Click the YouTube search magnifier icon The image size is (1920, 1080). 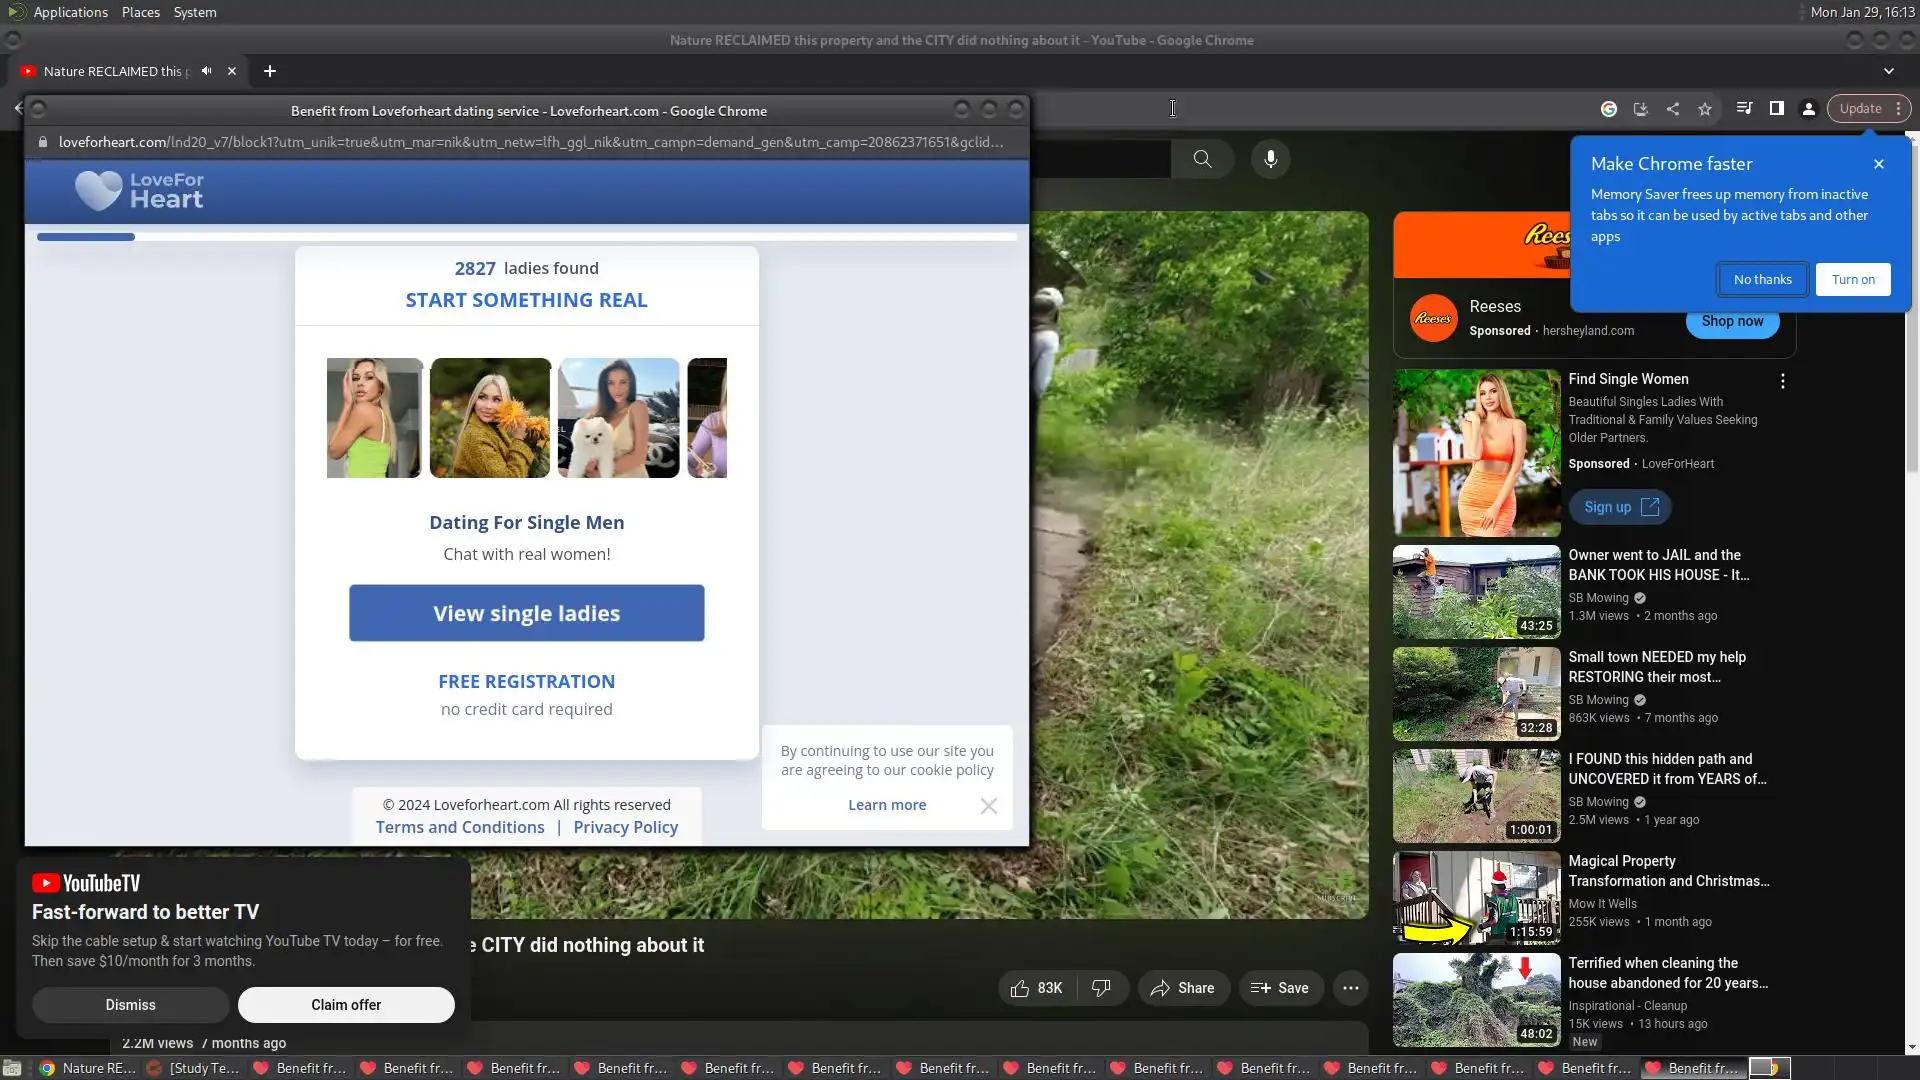tap(1202, 159)
